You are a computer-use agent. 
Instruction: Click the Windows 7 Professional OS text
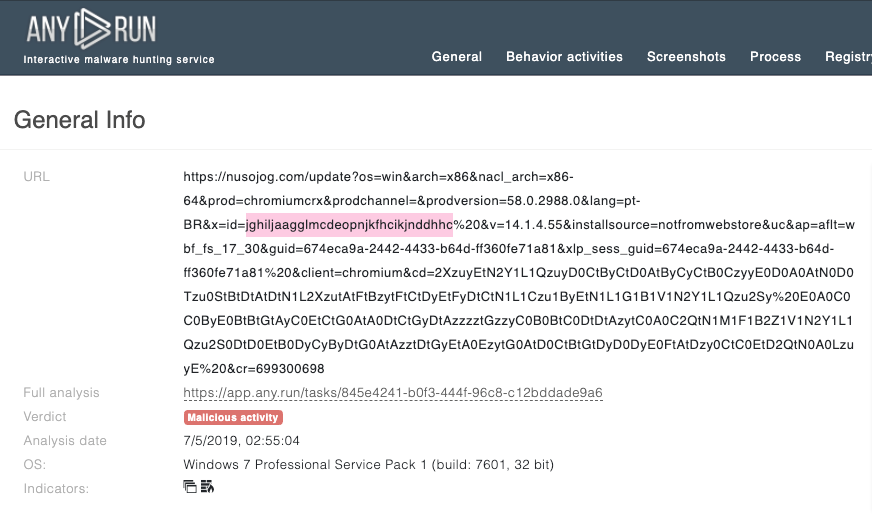point(368,465)
